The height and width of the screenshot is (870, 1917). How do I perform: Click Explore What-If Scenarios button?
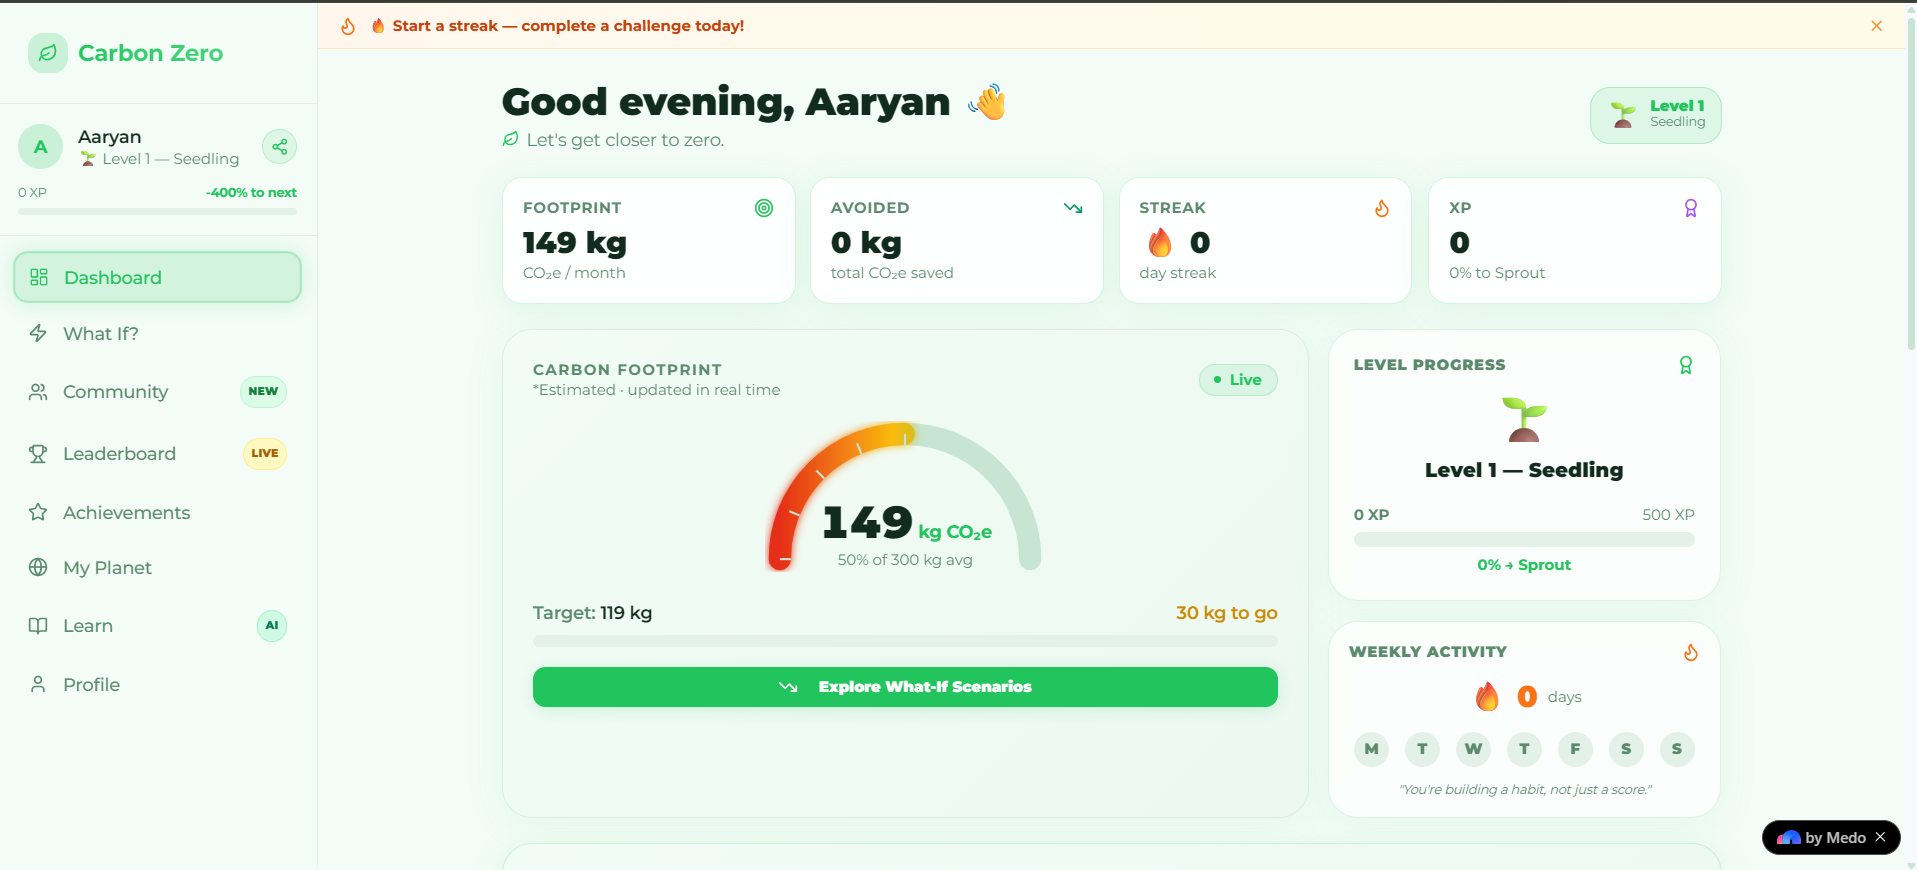coord(905,687)
